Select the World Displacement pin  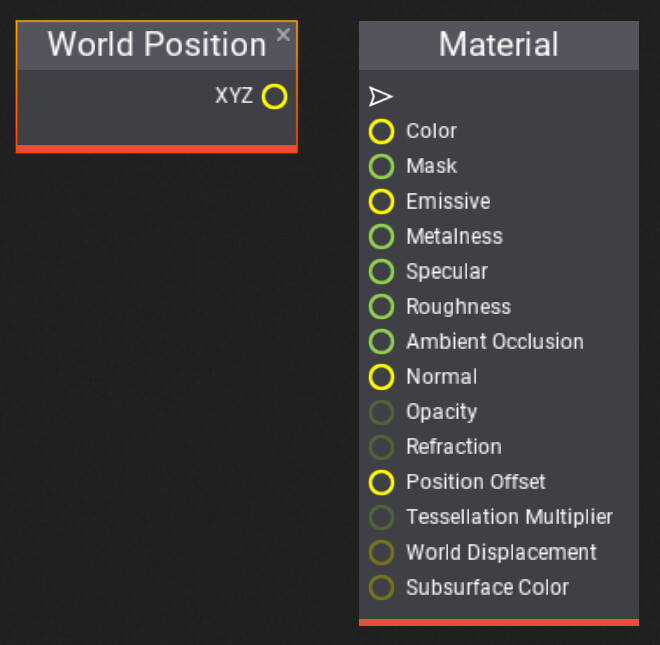381,552
